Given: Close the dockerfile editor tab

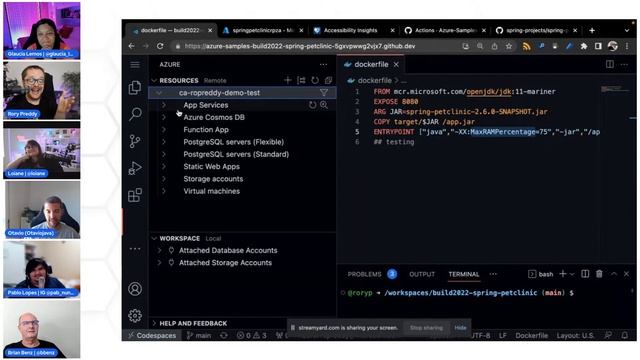Looking at the screenshot, I should point(396,64).
